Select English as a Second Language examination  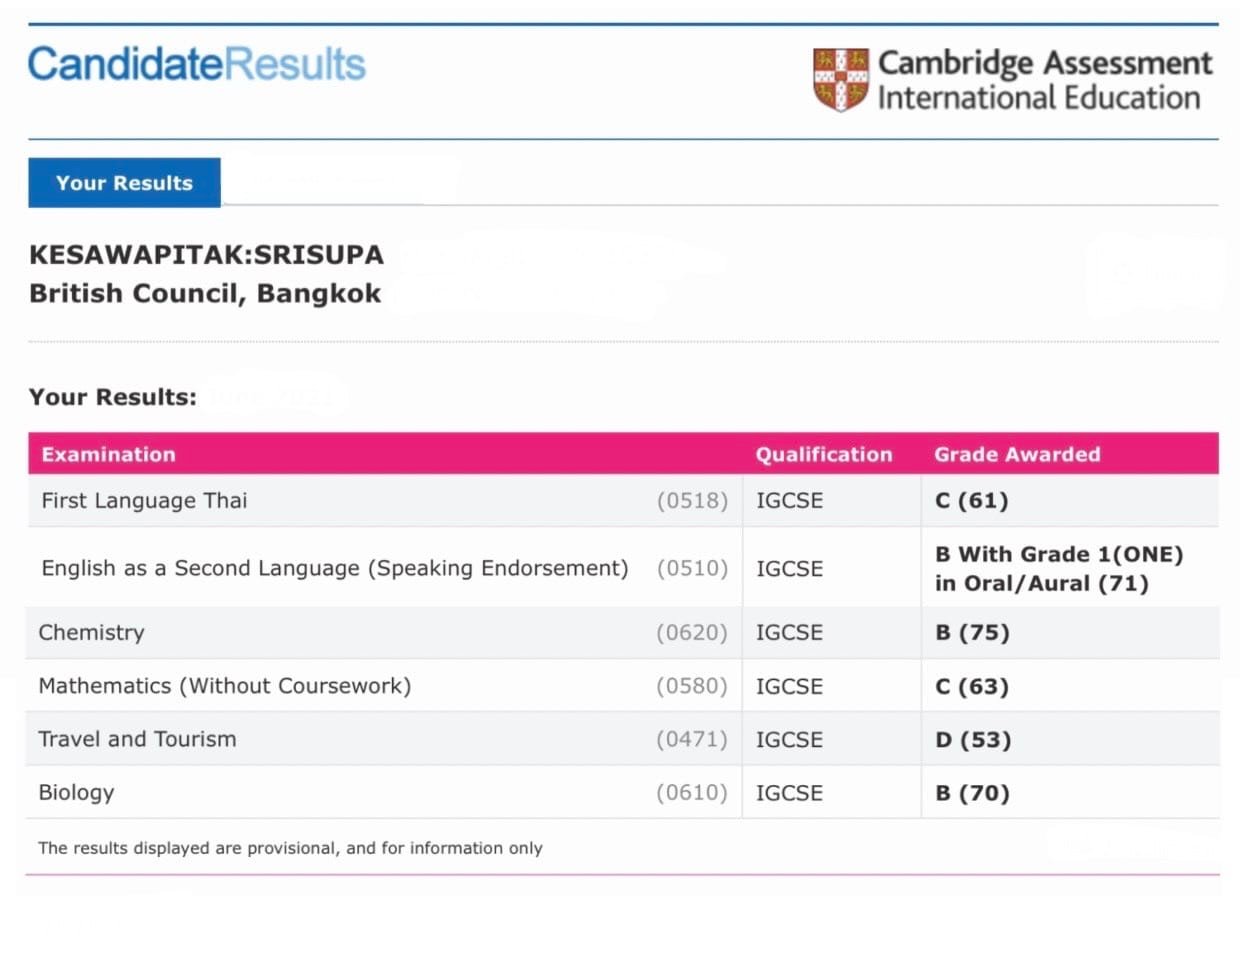coord(335,568)
